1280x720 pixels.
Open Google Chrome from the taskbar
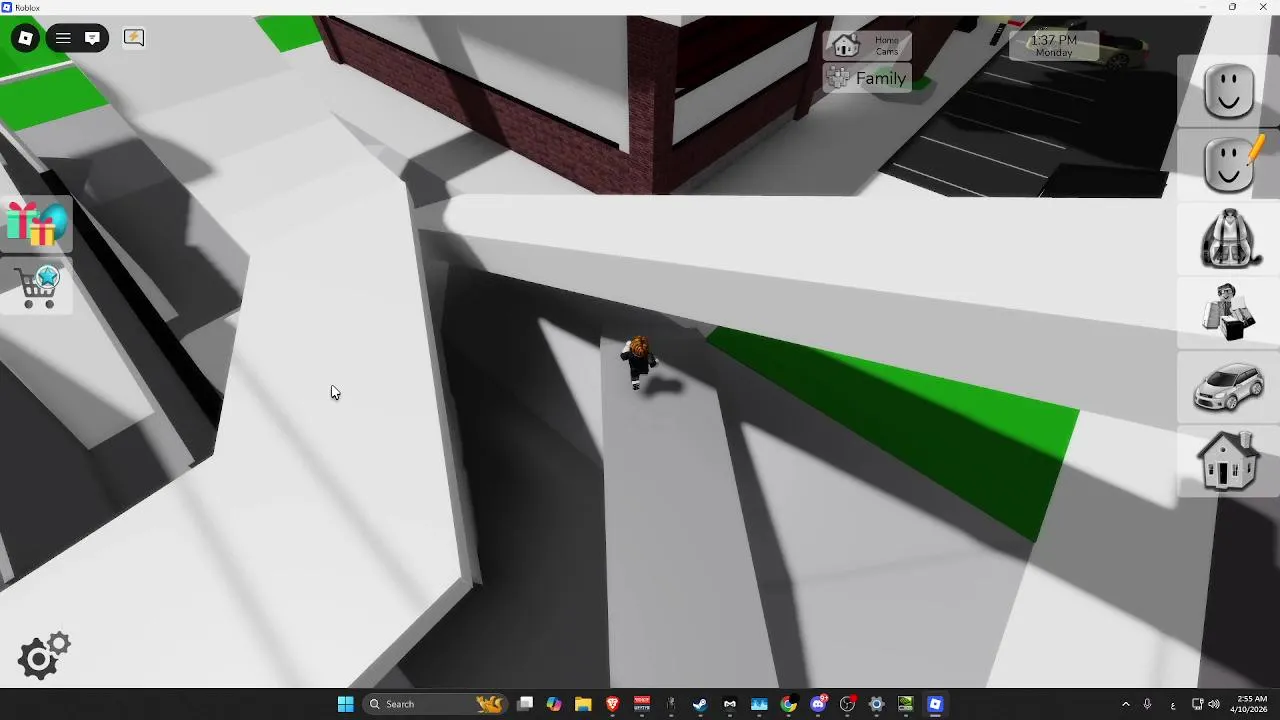(x=788, y=704)
